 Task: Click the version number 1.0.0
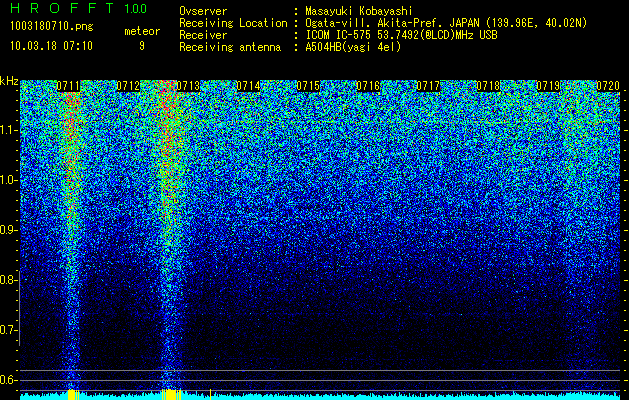pos(135,8)
